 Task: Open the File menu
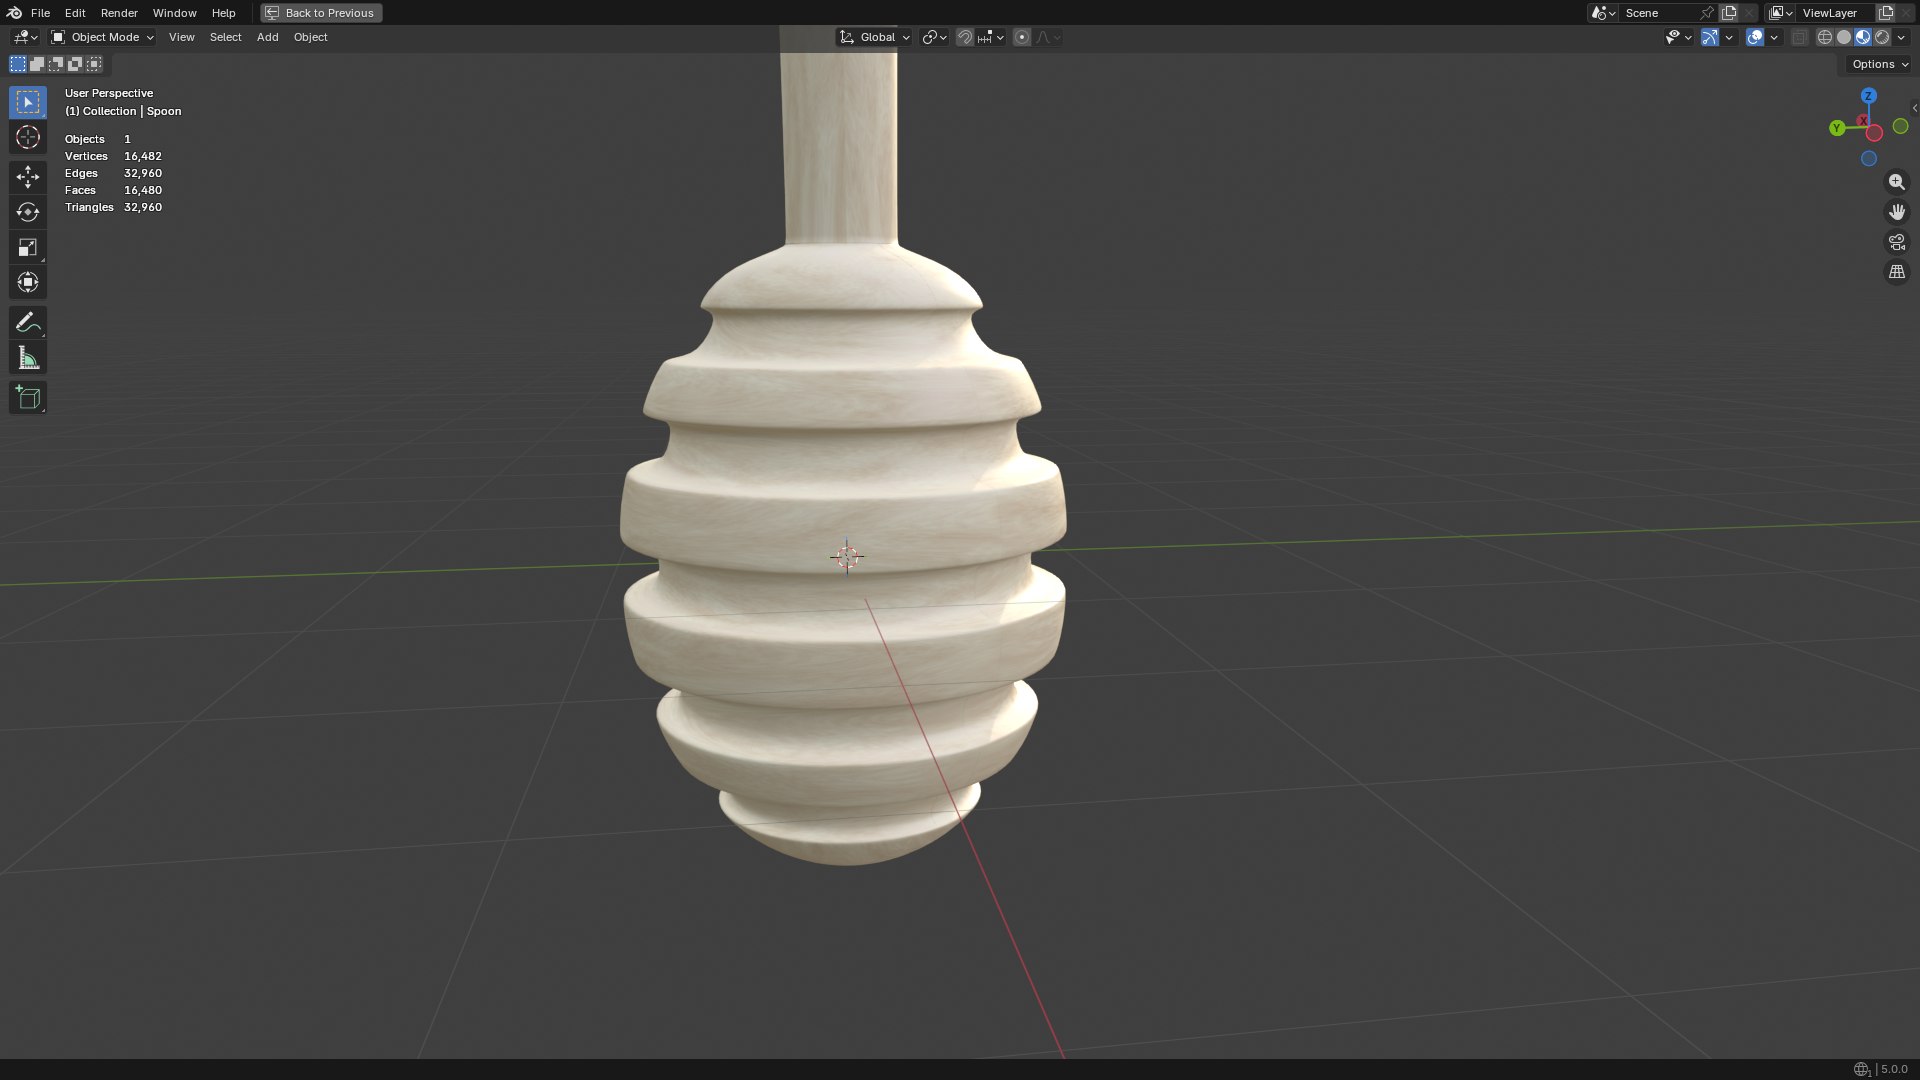click(40, 13)
